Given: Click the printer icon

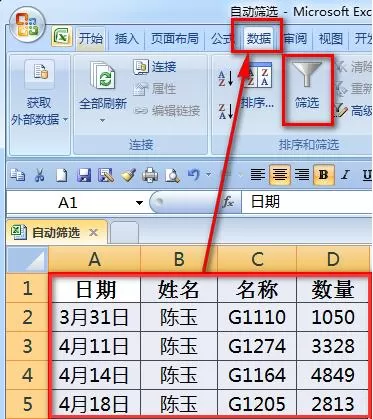Looking at the screenshot, I should (x=150, y=175).
